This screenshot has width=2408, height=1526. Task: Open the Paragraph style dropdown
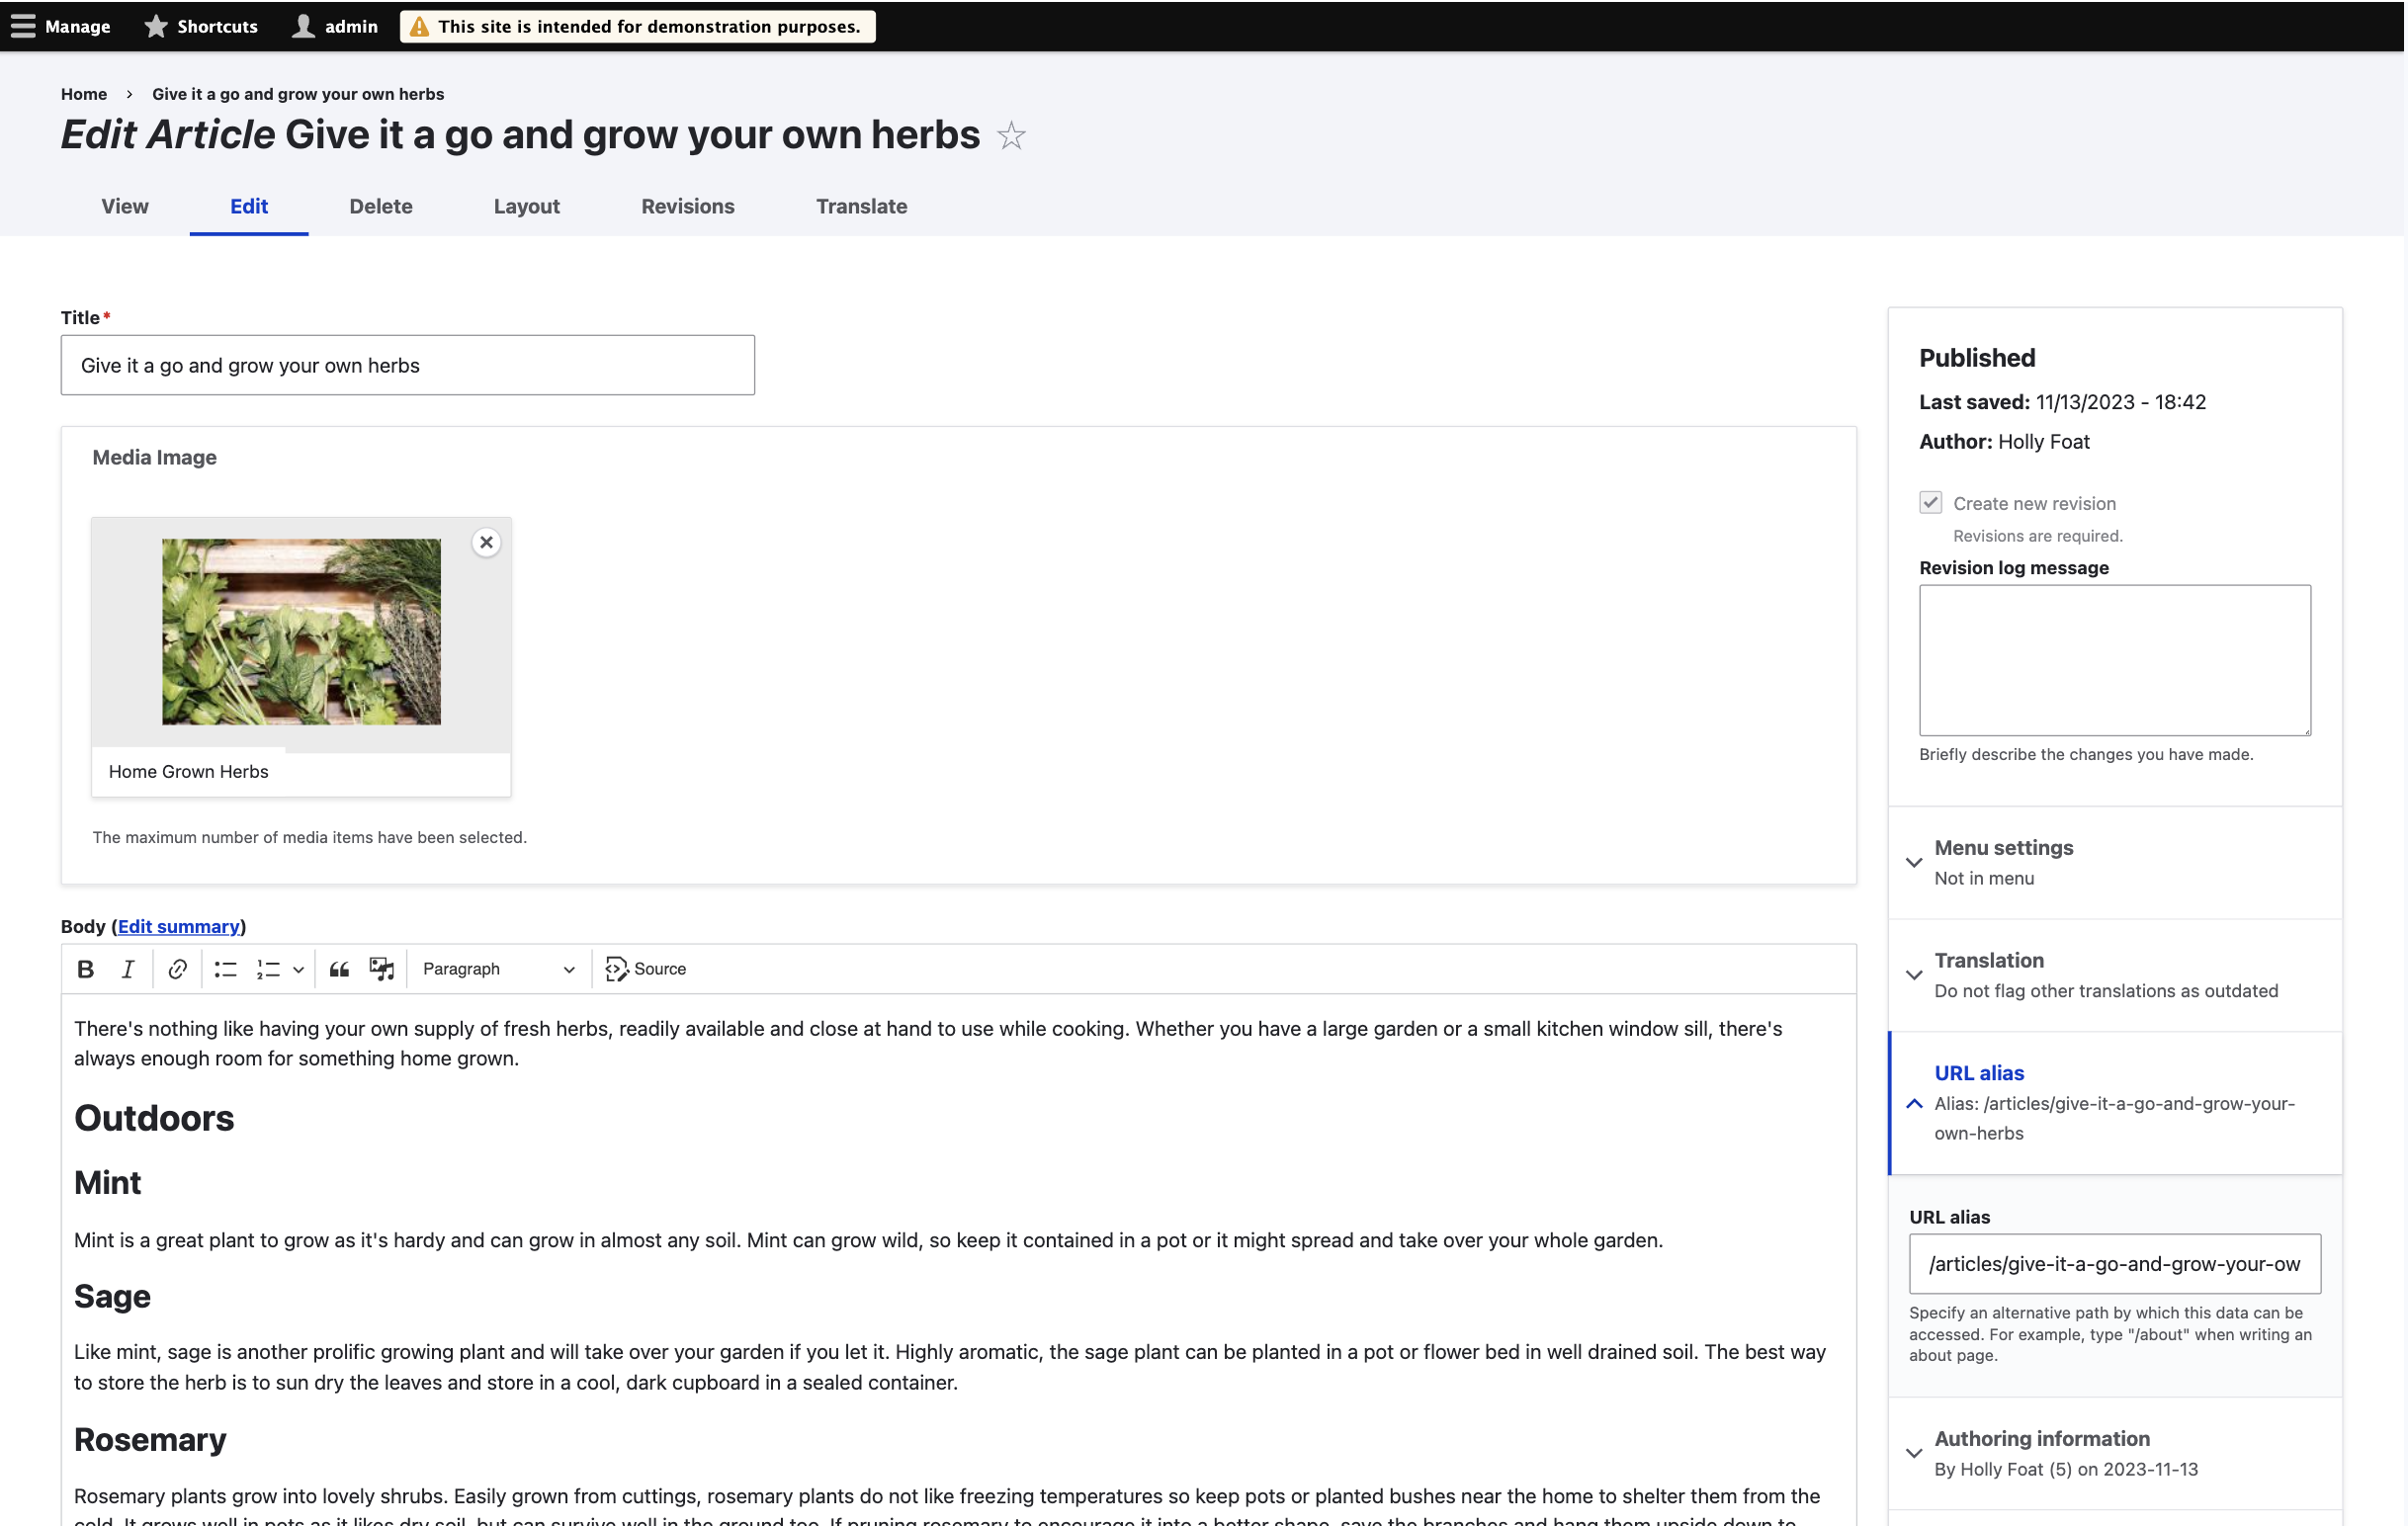[x=497, y=968]
